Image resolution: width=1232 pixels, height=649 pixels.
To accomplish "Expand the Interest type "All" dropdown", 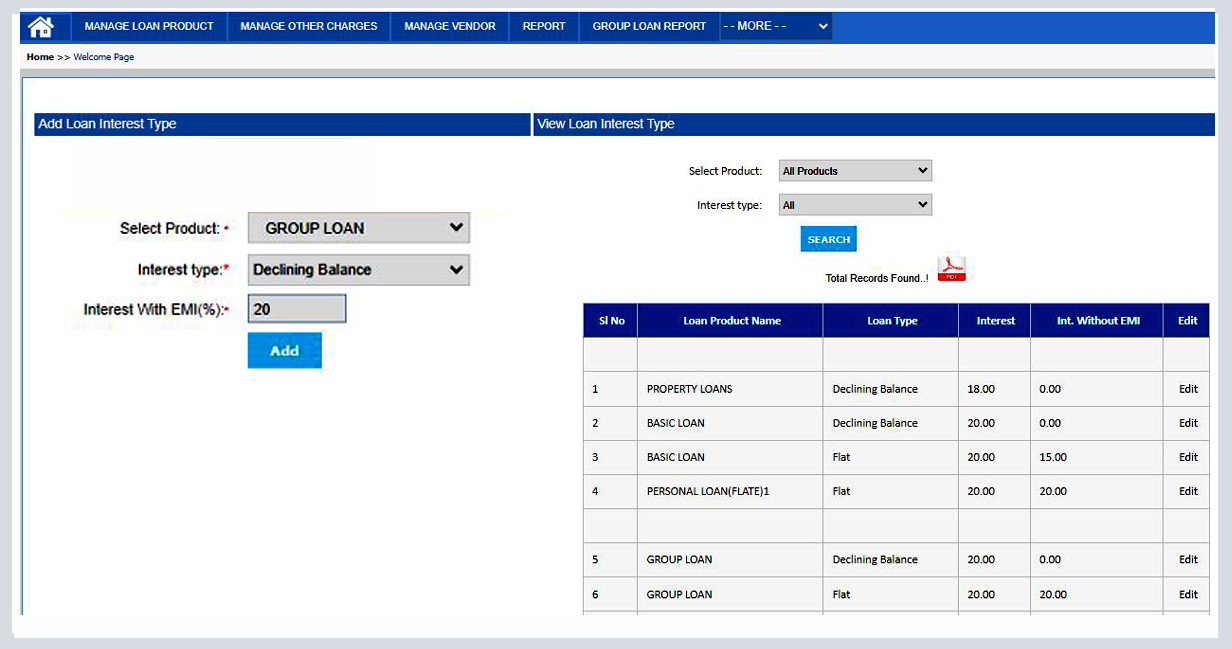I will point(855,203).
